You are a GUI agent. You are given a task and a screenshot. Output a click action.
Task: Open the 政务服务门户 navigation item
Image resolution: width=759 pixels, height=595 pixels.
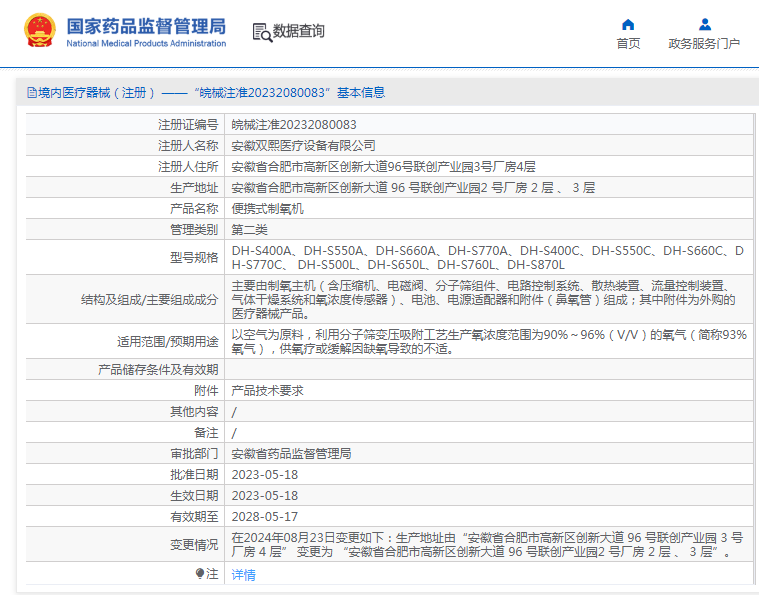pos(704,43)
